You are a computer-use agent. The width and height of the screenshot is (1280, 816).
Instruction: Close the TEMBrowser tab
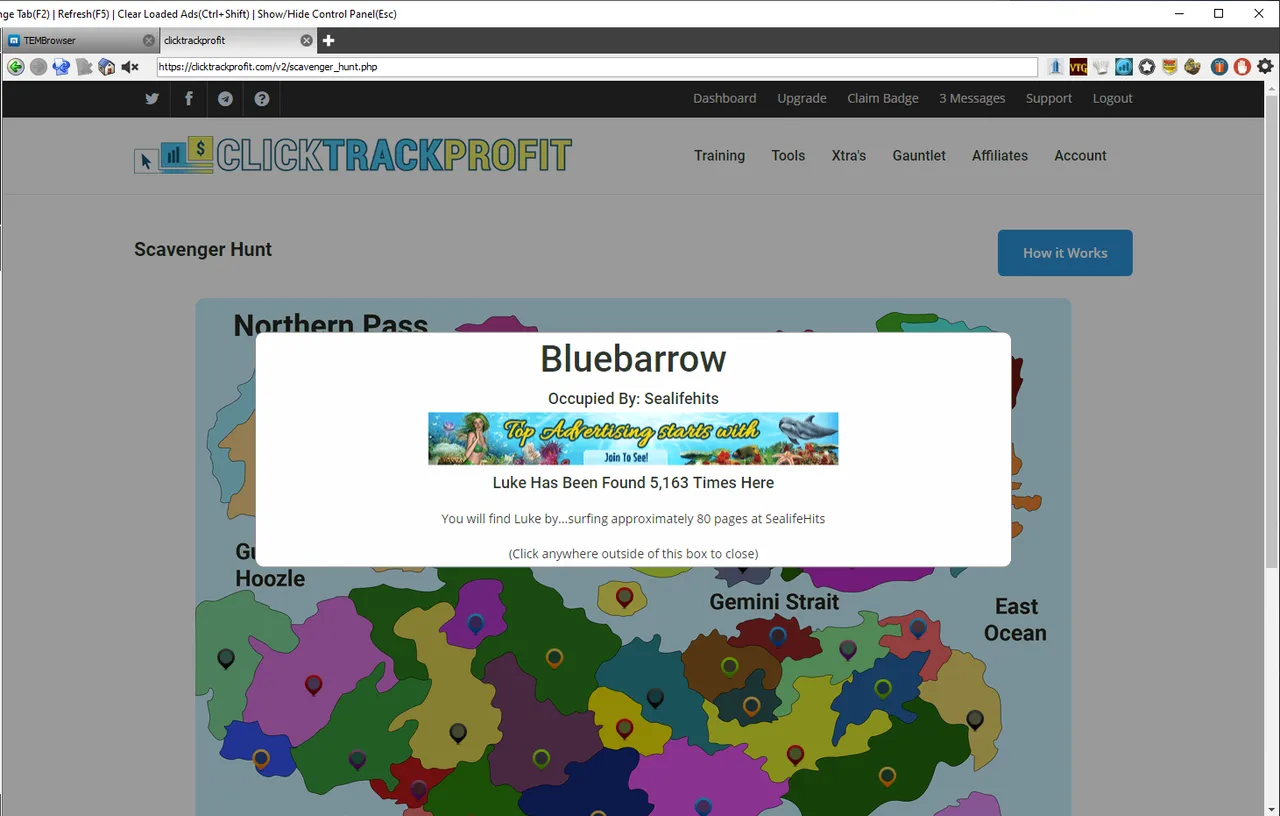coord(149,41)
